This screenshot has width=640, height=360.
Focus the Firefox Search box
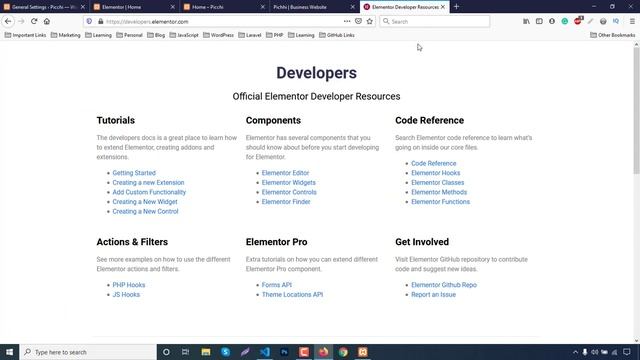click(x=434, y=21)
